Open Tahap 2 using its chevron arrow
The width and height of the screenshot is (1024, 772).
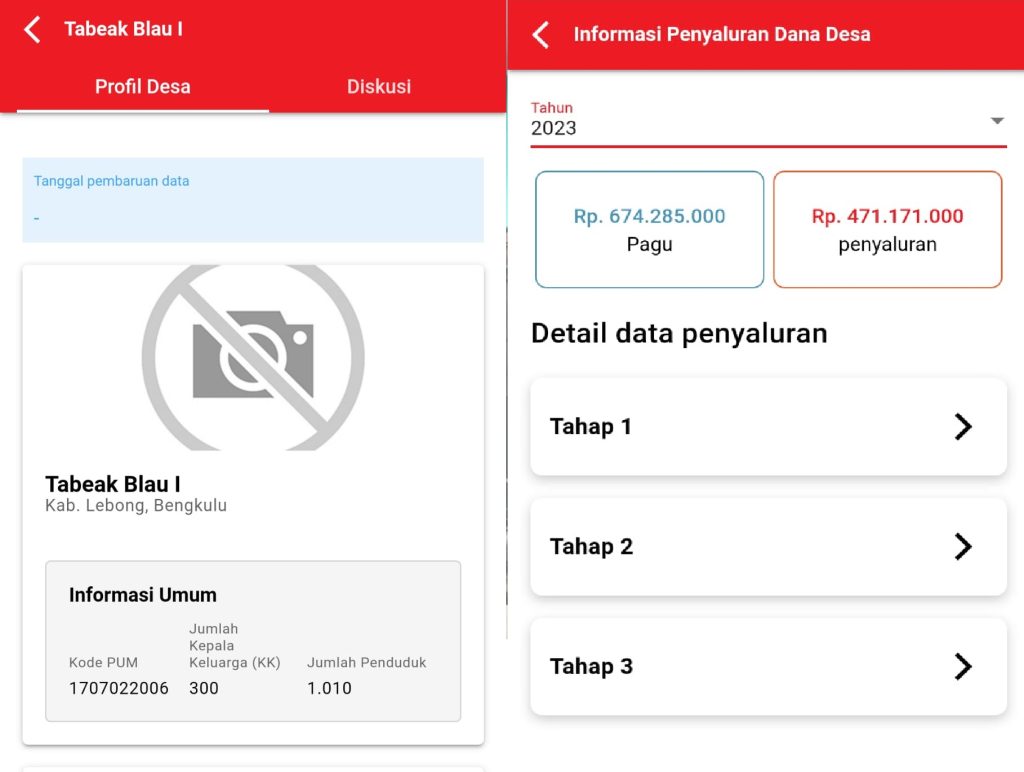coord(962,547)
